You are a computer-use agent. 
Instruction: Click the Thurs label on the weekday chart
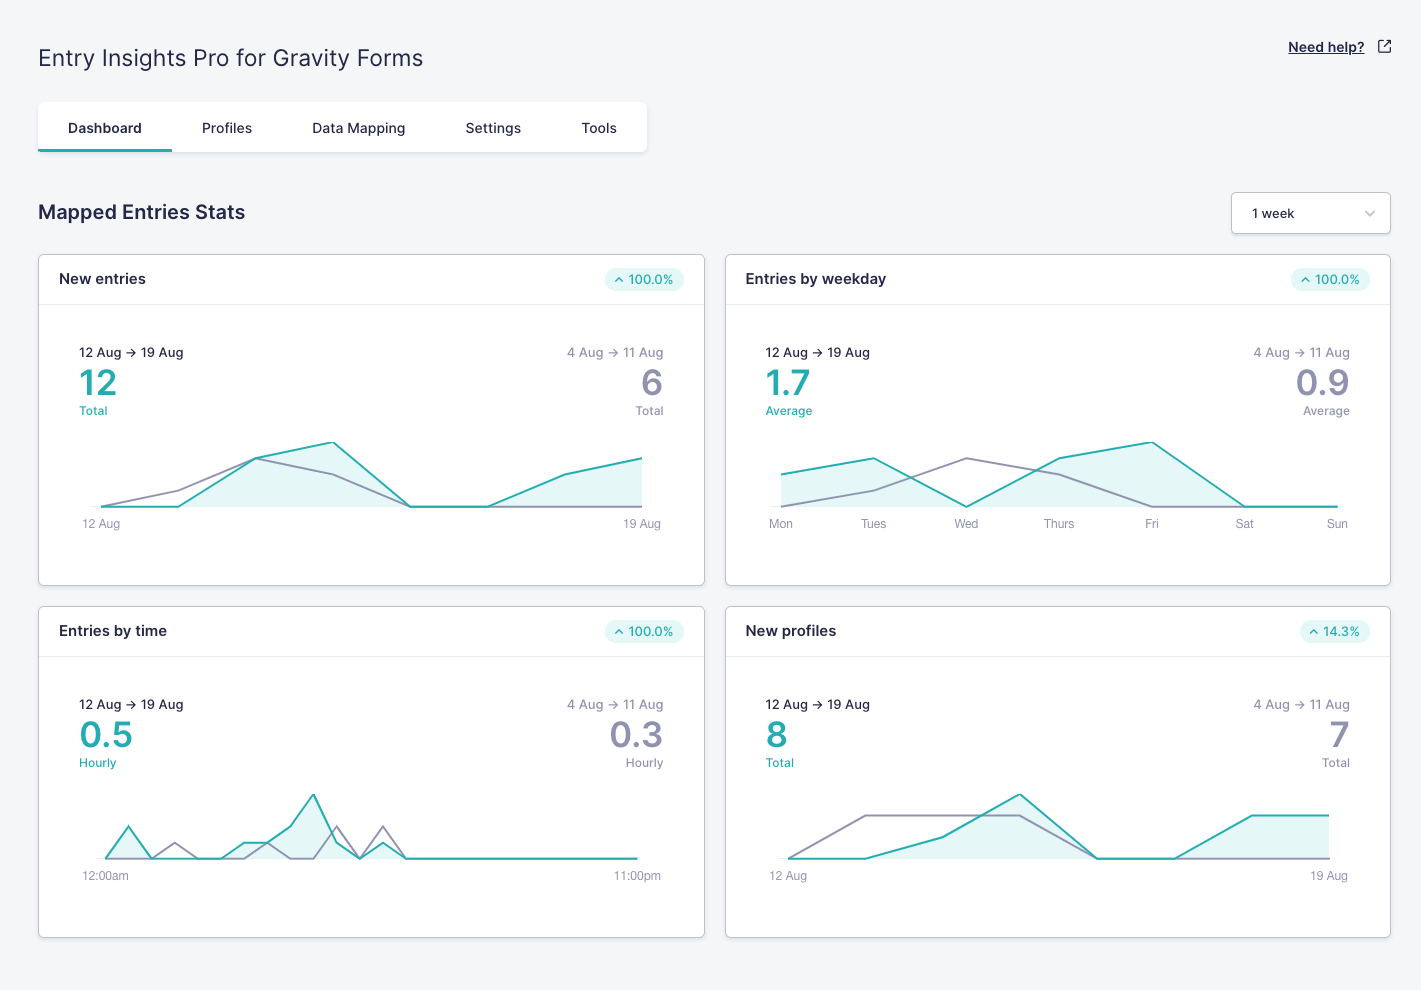pos(1059,524)
